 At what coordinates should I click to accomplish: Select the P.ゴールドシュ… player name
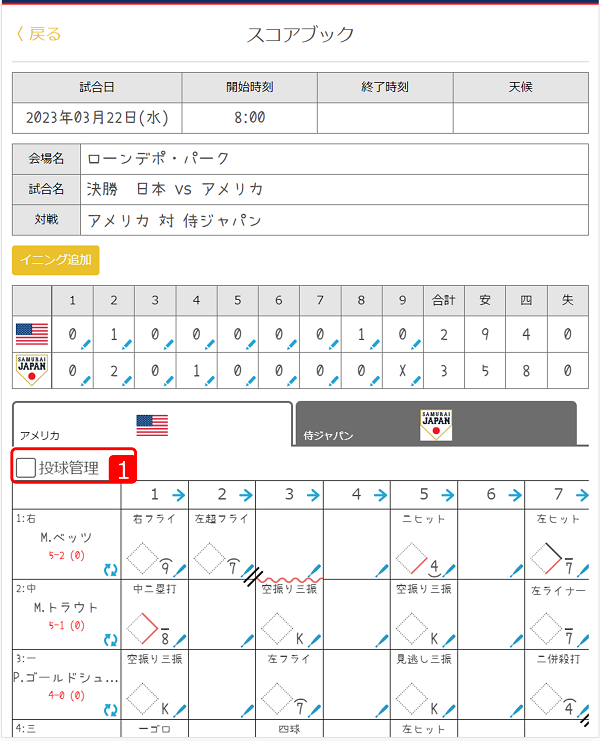[66, 677]
